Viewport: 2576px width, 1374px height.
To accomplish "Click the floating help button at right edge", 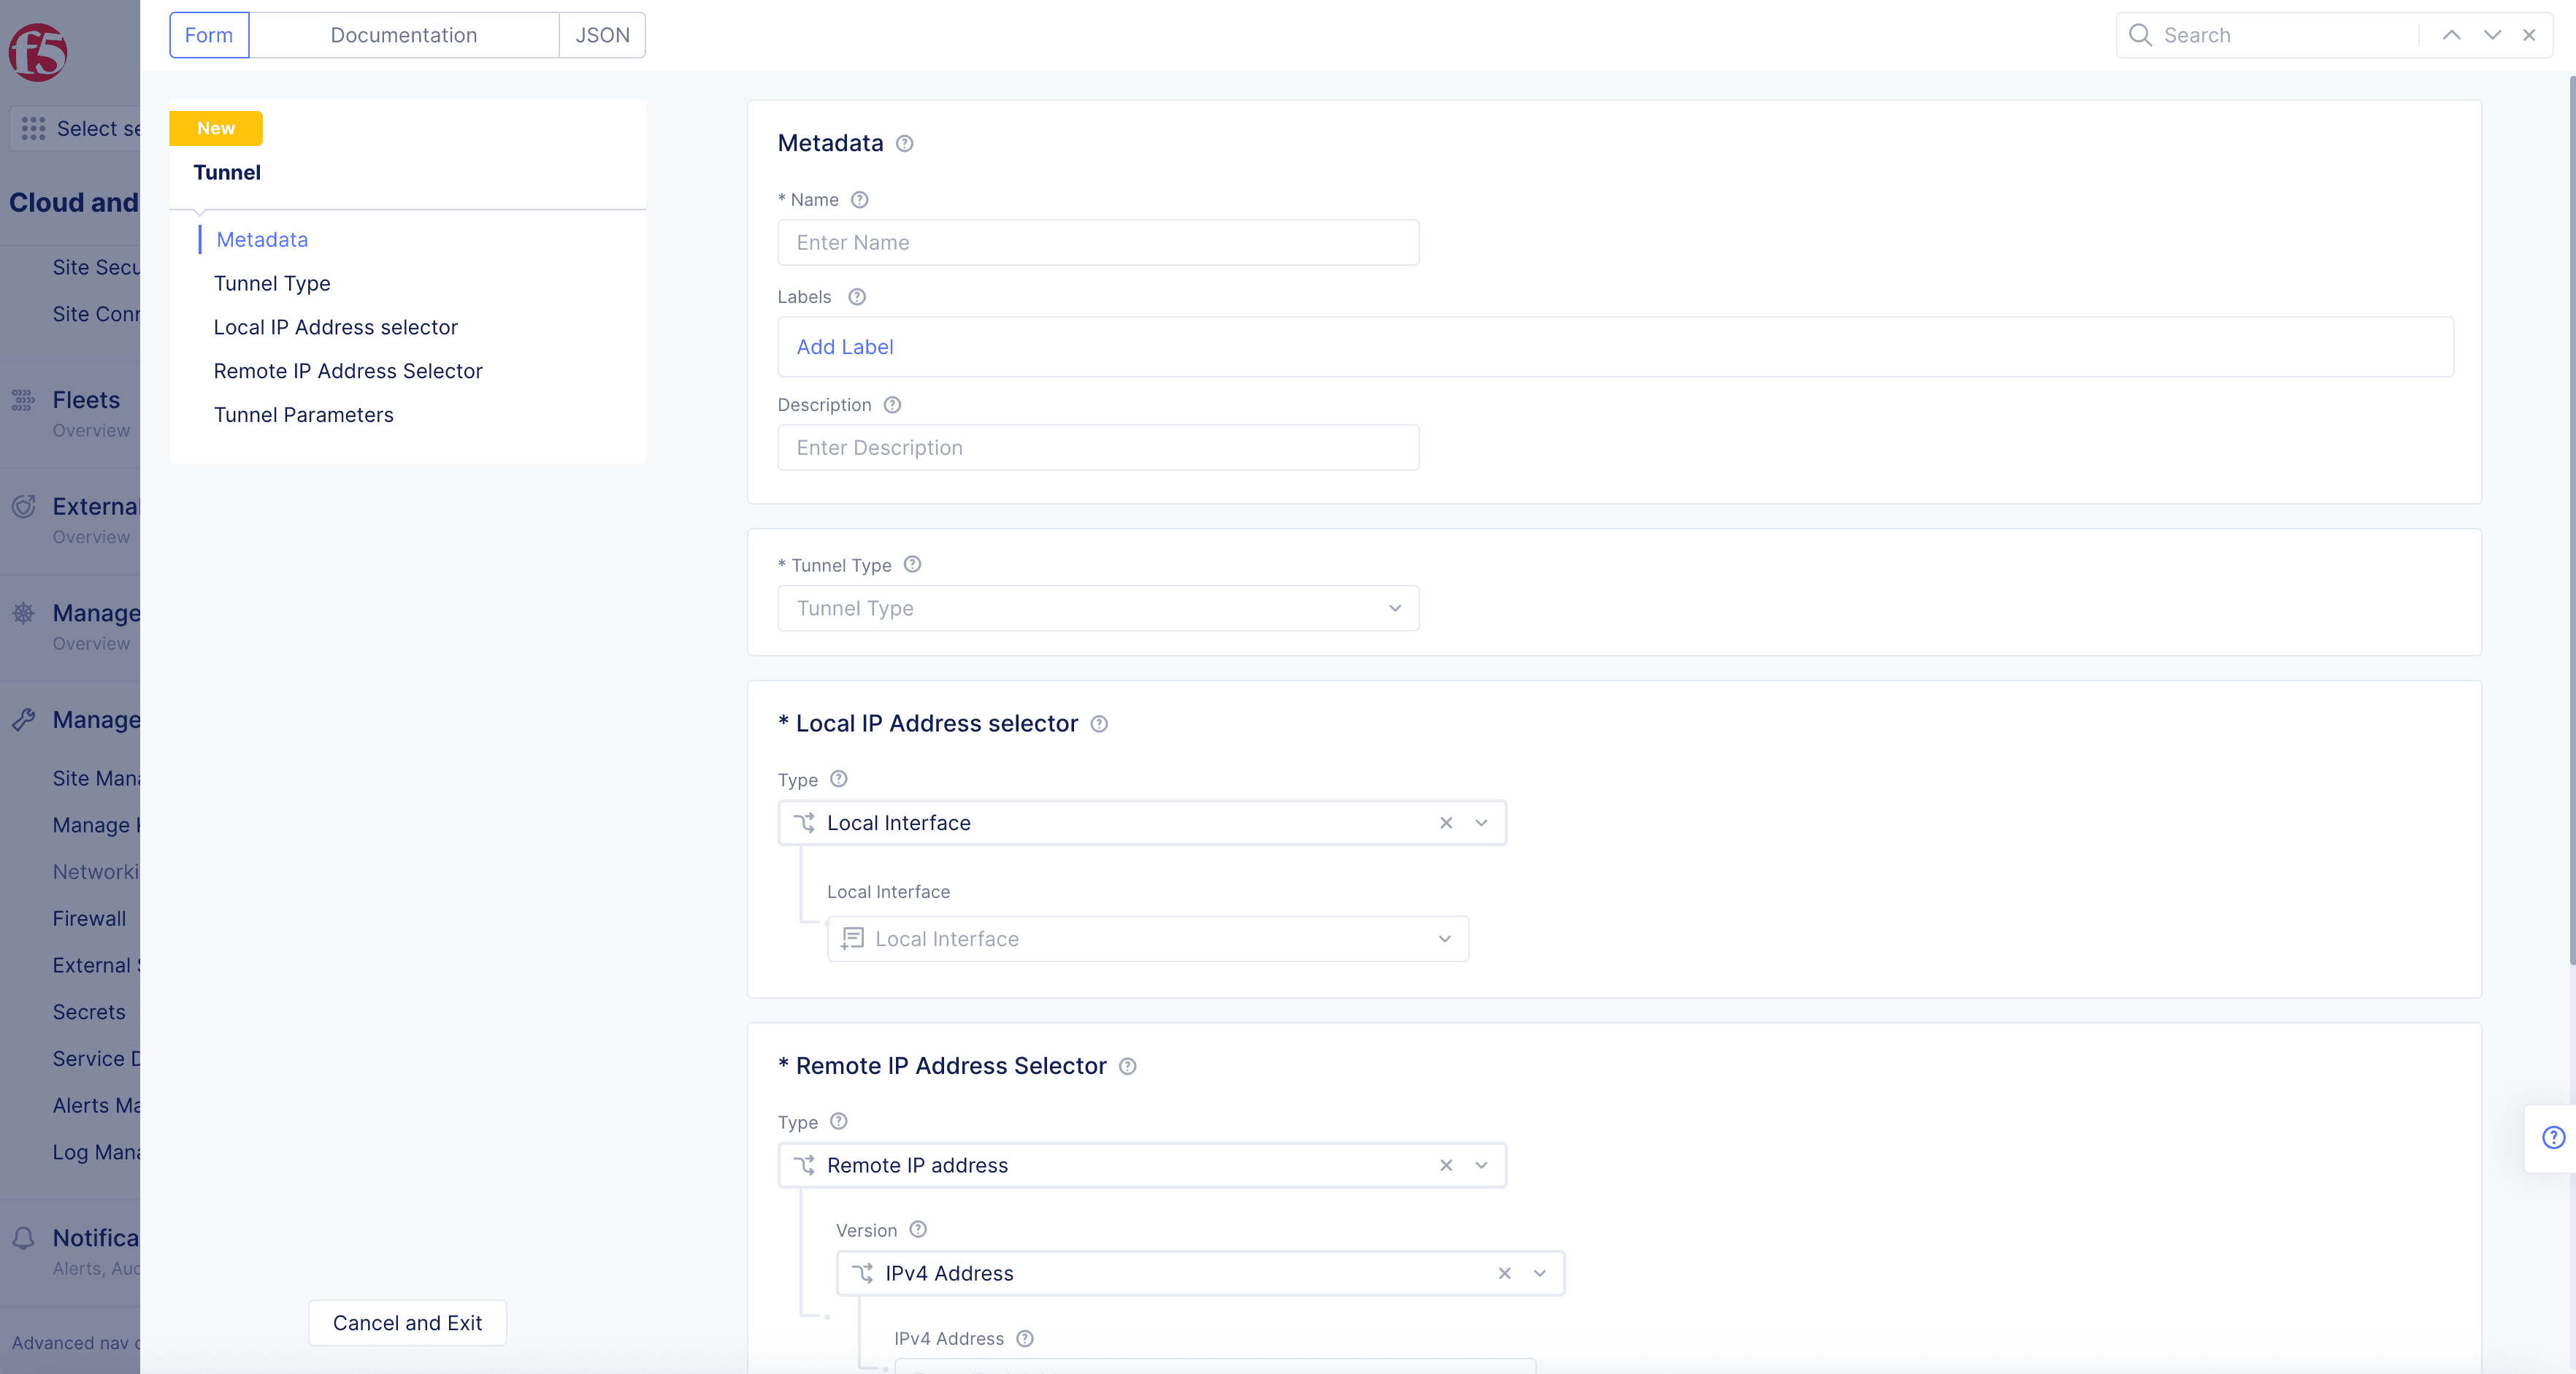I will (x=2553, y=1137).
